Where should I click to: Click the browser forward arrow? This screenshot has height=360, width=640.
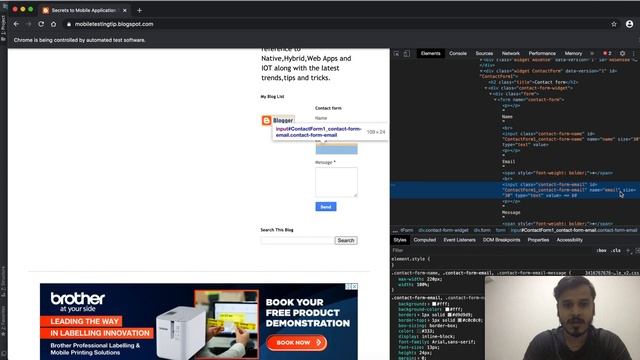(29, 24)
